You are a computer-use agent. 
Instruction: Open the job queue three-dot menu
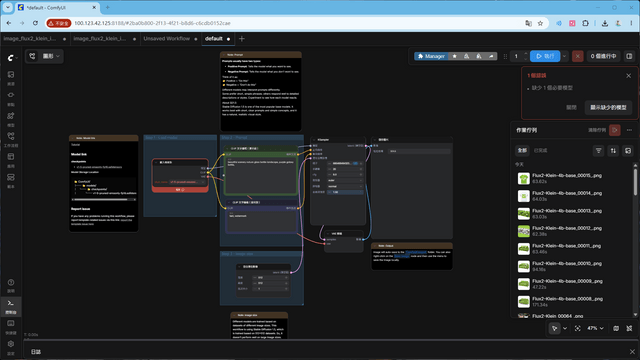629,130
